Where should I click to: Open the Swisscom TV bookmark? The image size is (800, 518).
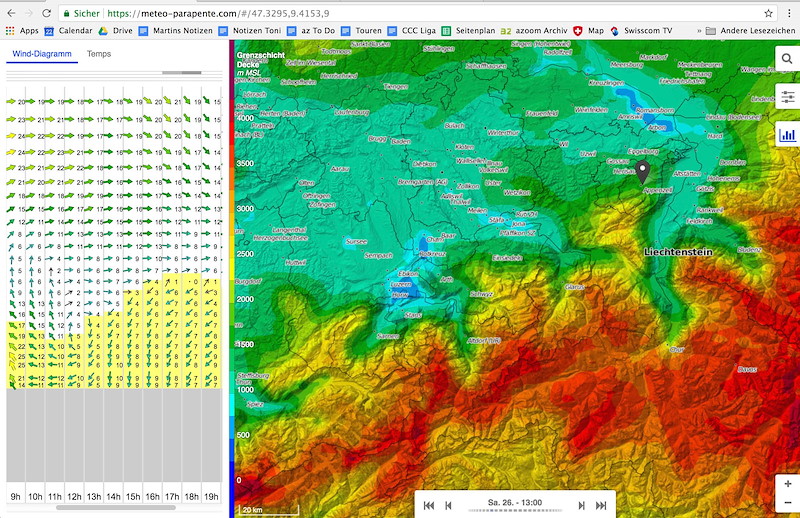[x=641, y=31]
